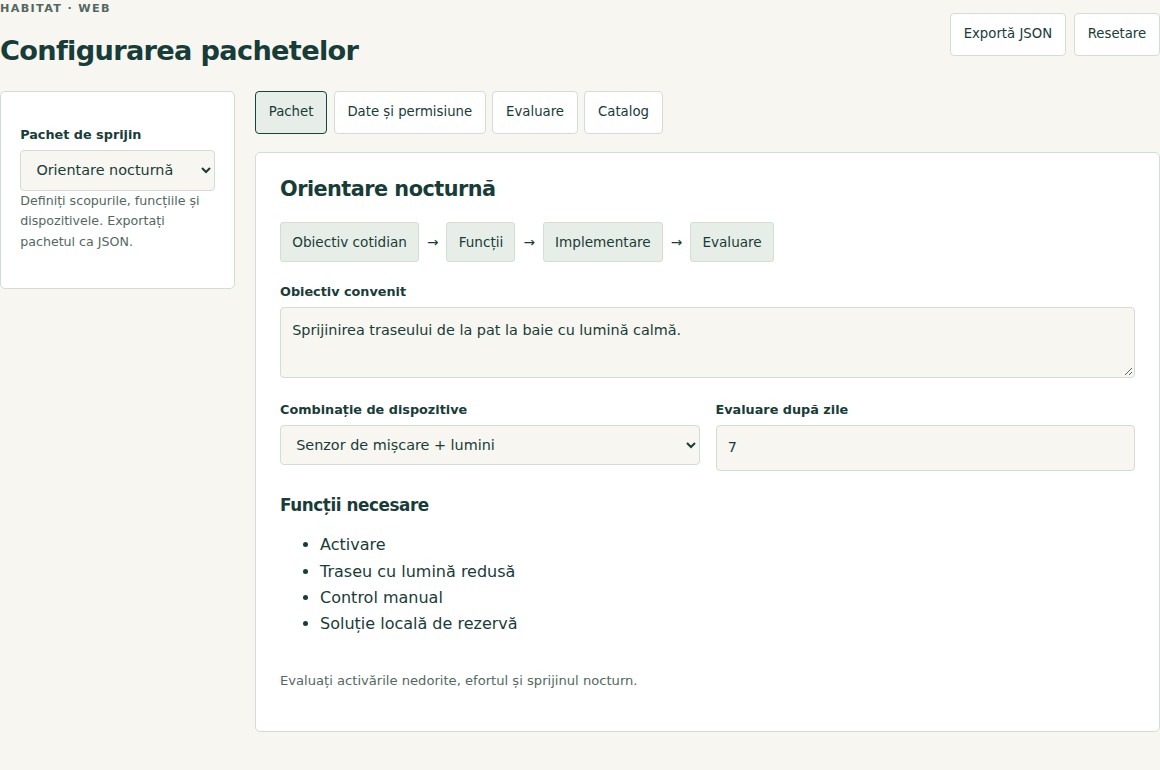Go to the Catalog tab
Viewport: 1160px width, 770px height.
pyautogui.click(x=623, y=112)
